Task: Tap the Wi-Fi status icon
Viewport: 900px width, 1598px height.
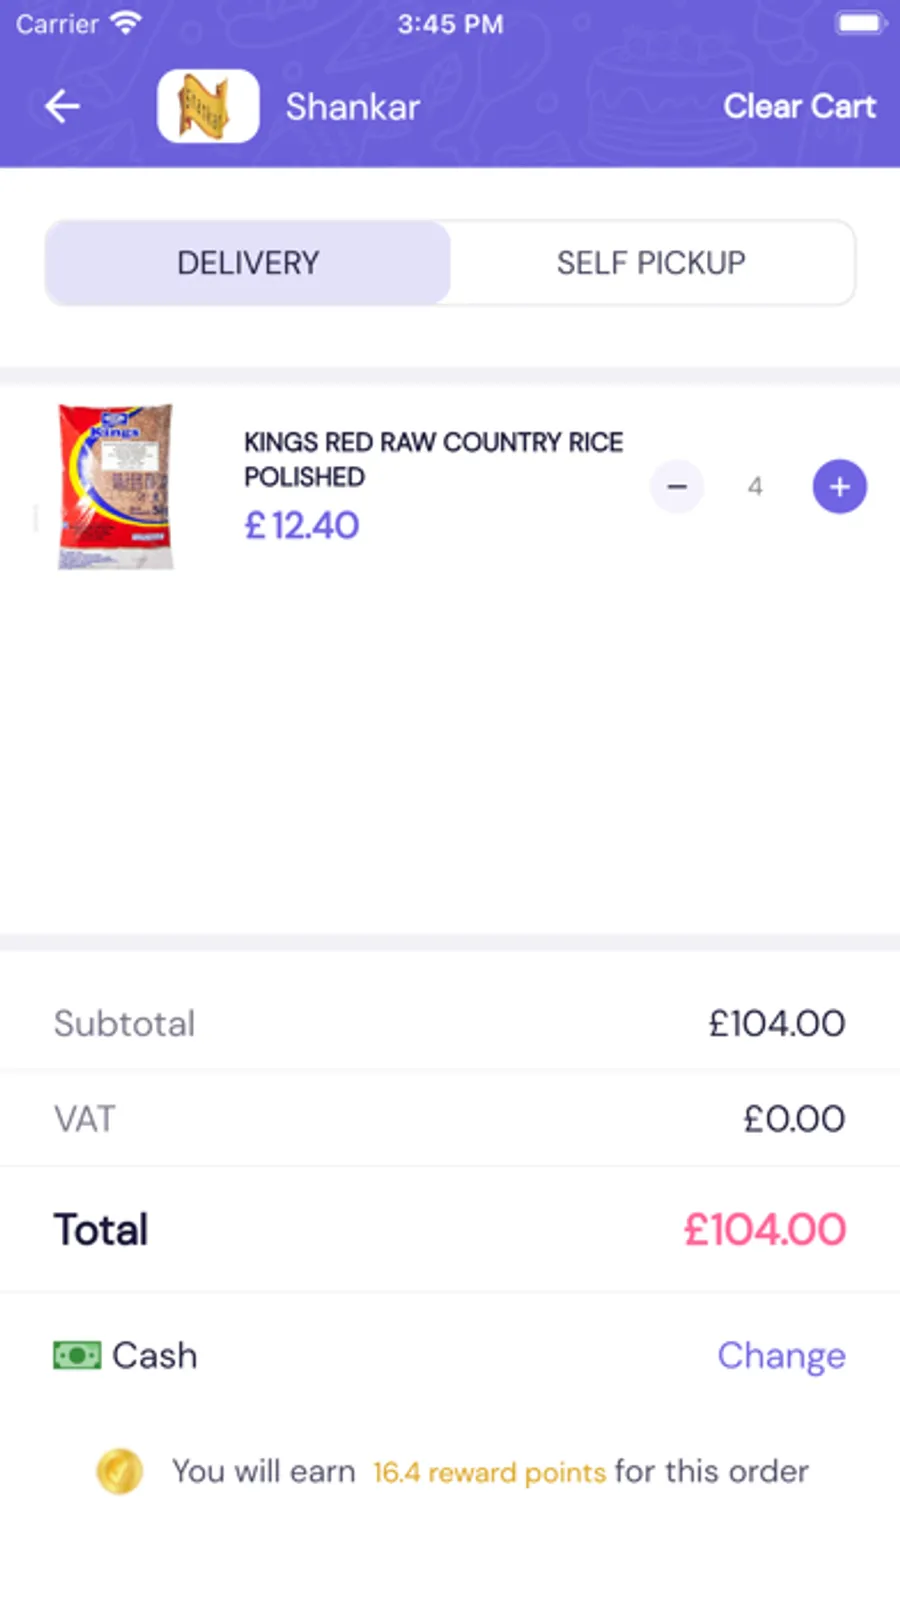Action: coord(126,23)
